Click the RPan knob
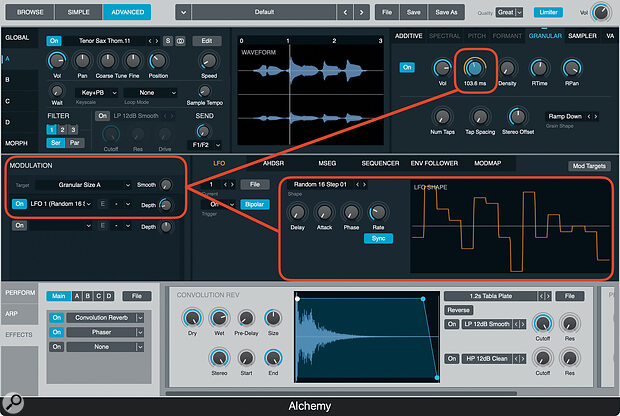Image resolution: width=620 pixels, height=416 pixels. tap(572, 68)
